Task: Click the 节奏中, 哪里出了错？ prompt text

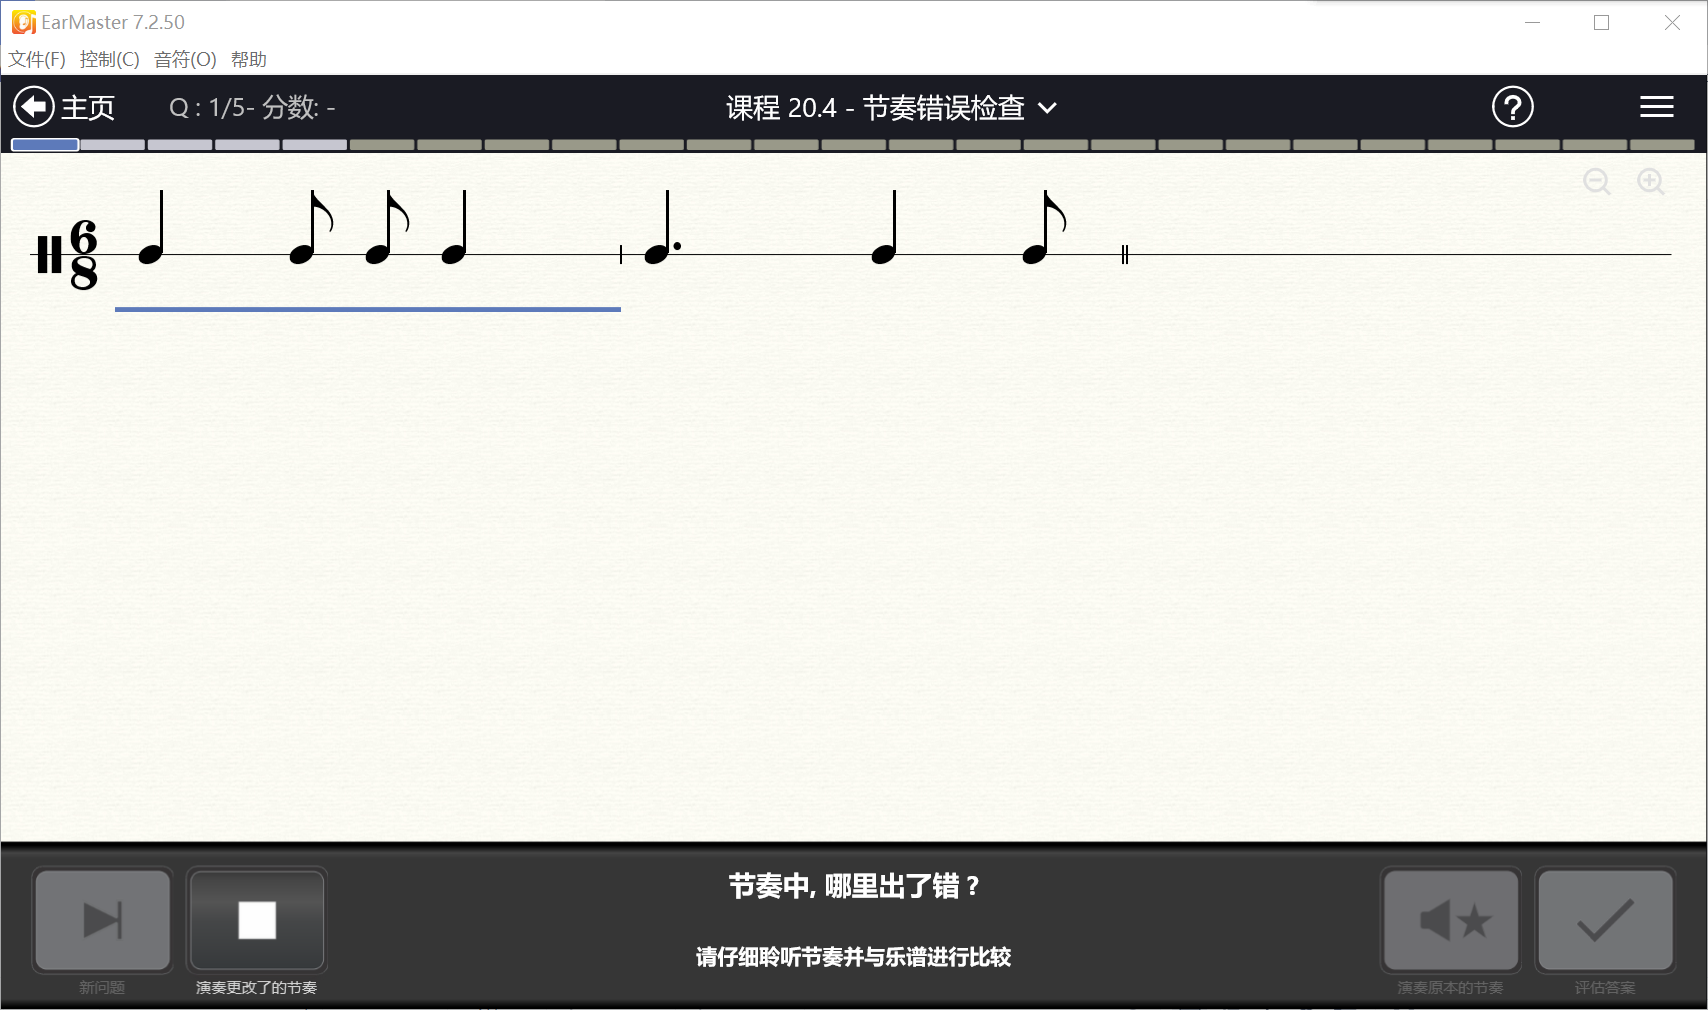Action: click(x=854, y=886)
